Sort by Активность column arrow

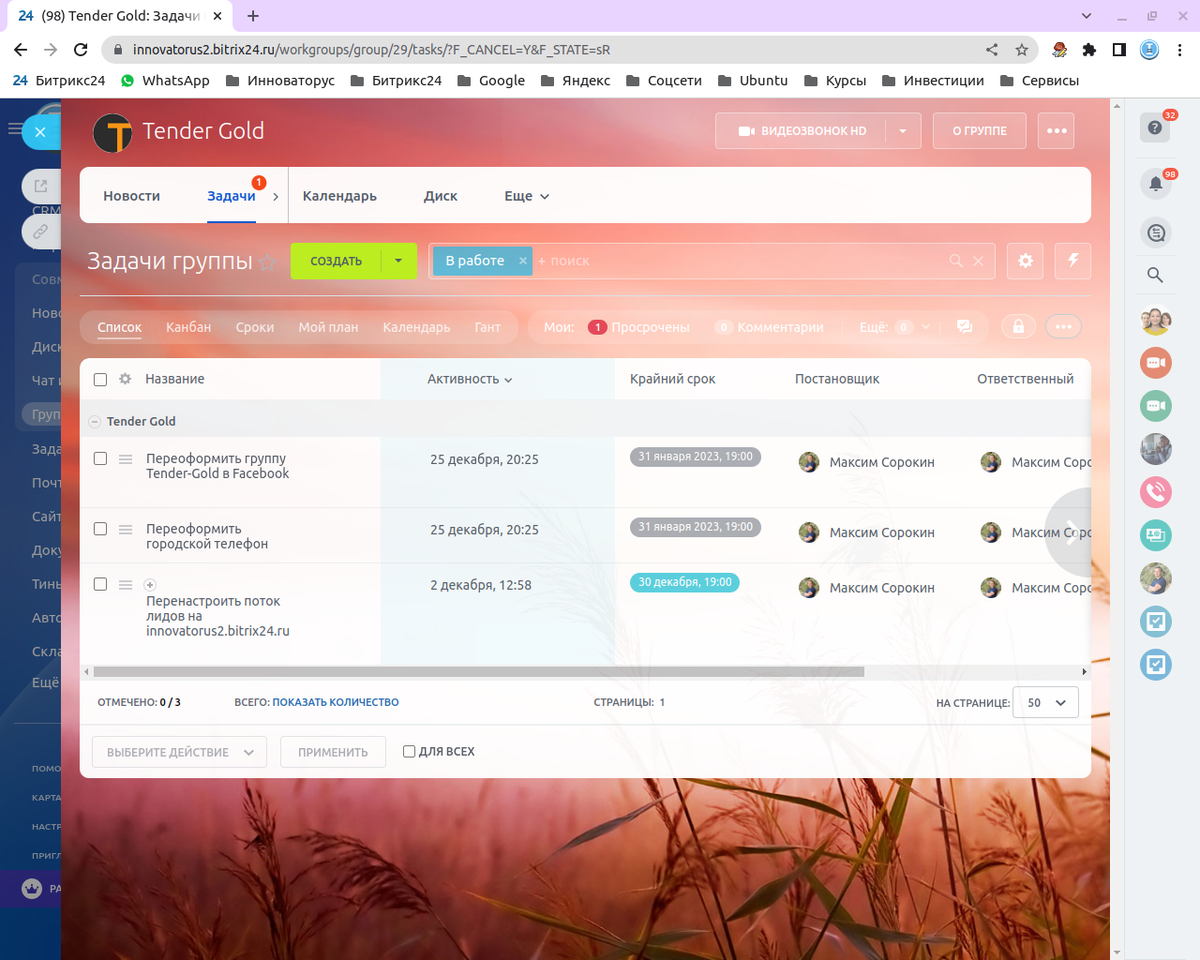[x=508, y=380]
